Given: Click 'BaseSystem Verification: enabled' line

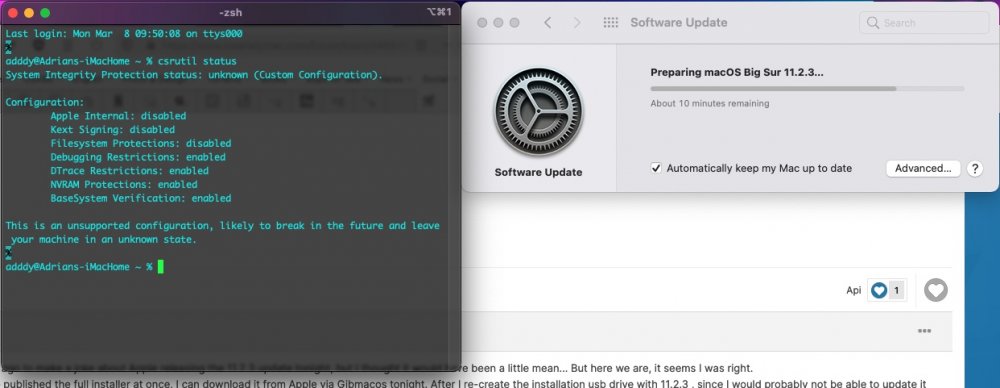Looking at the screenshot, I should point(141,198).
